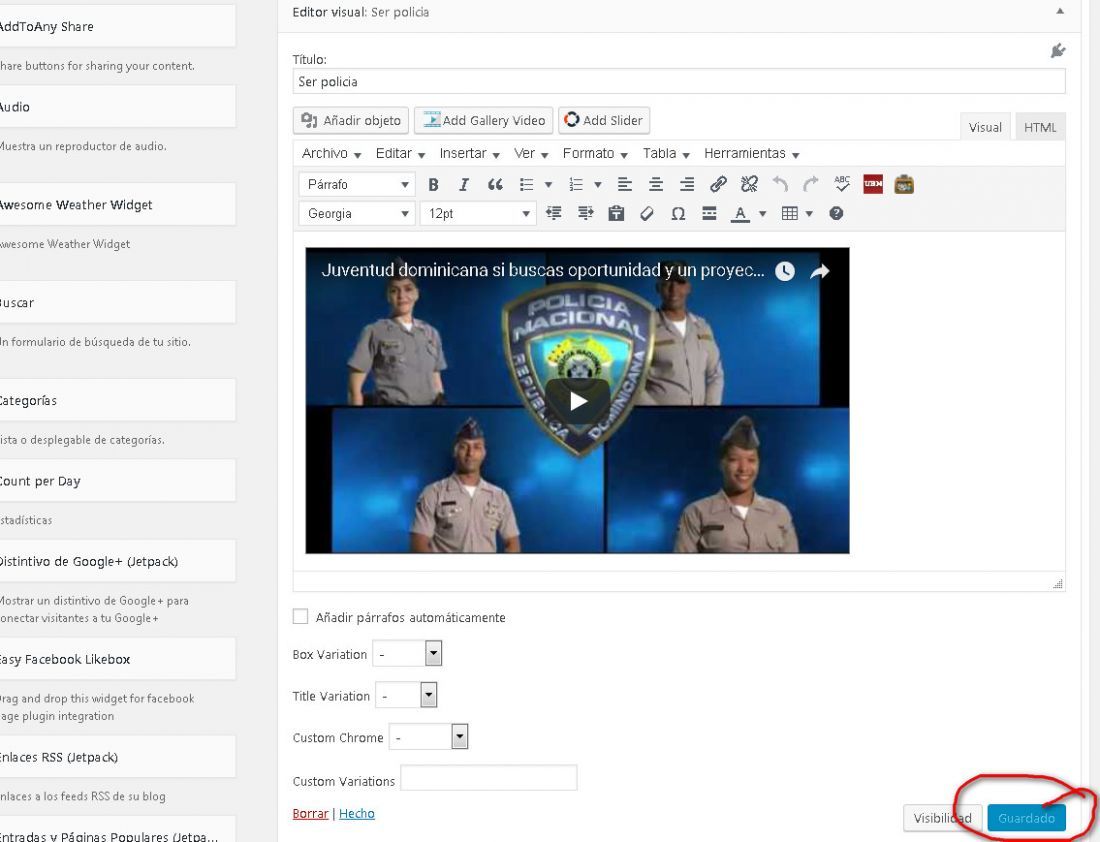This screenshot has height=842, width=1100.
Task: Open the Georgia font family dropdown
Action: tap(357, 213)
